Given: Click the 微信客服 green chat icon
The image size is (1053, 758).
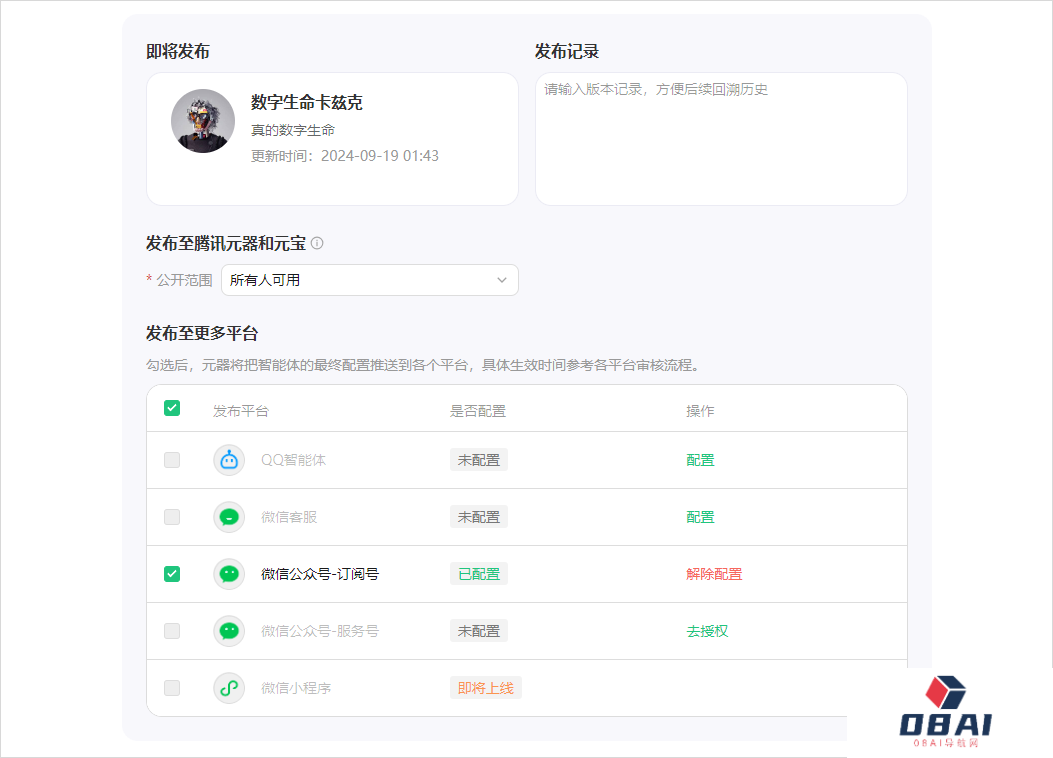Looking at the screenshot, I should (228, 516).
